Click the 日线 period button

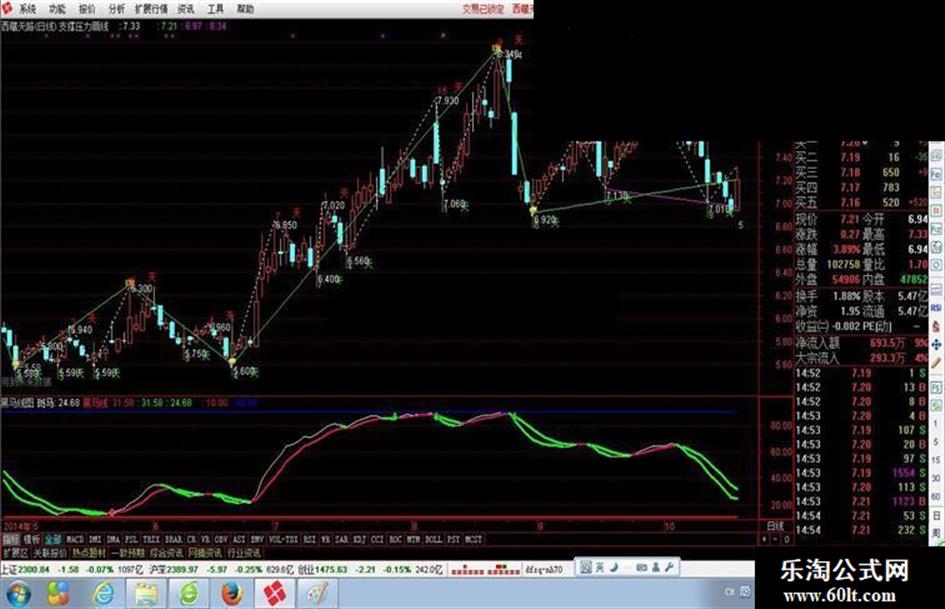(x=774, y=526)
